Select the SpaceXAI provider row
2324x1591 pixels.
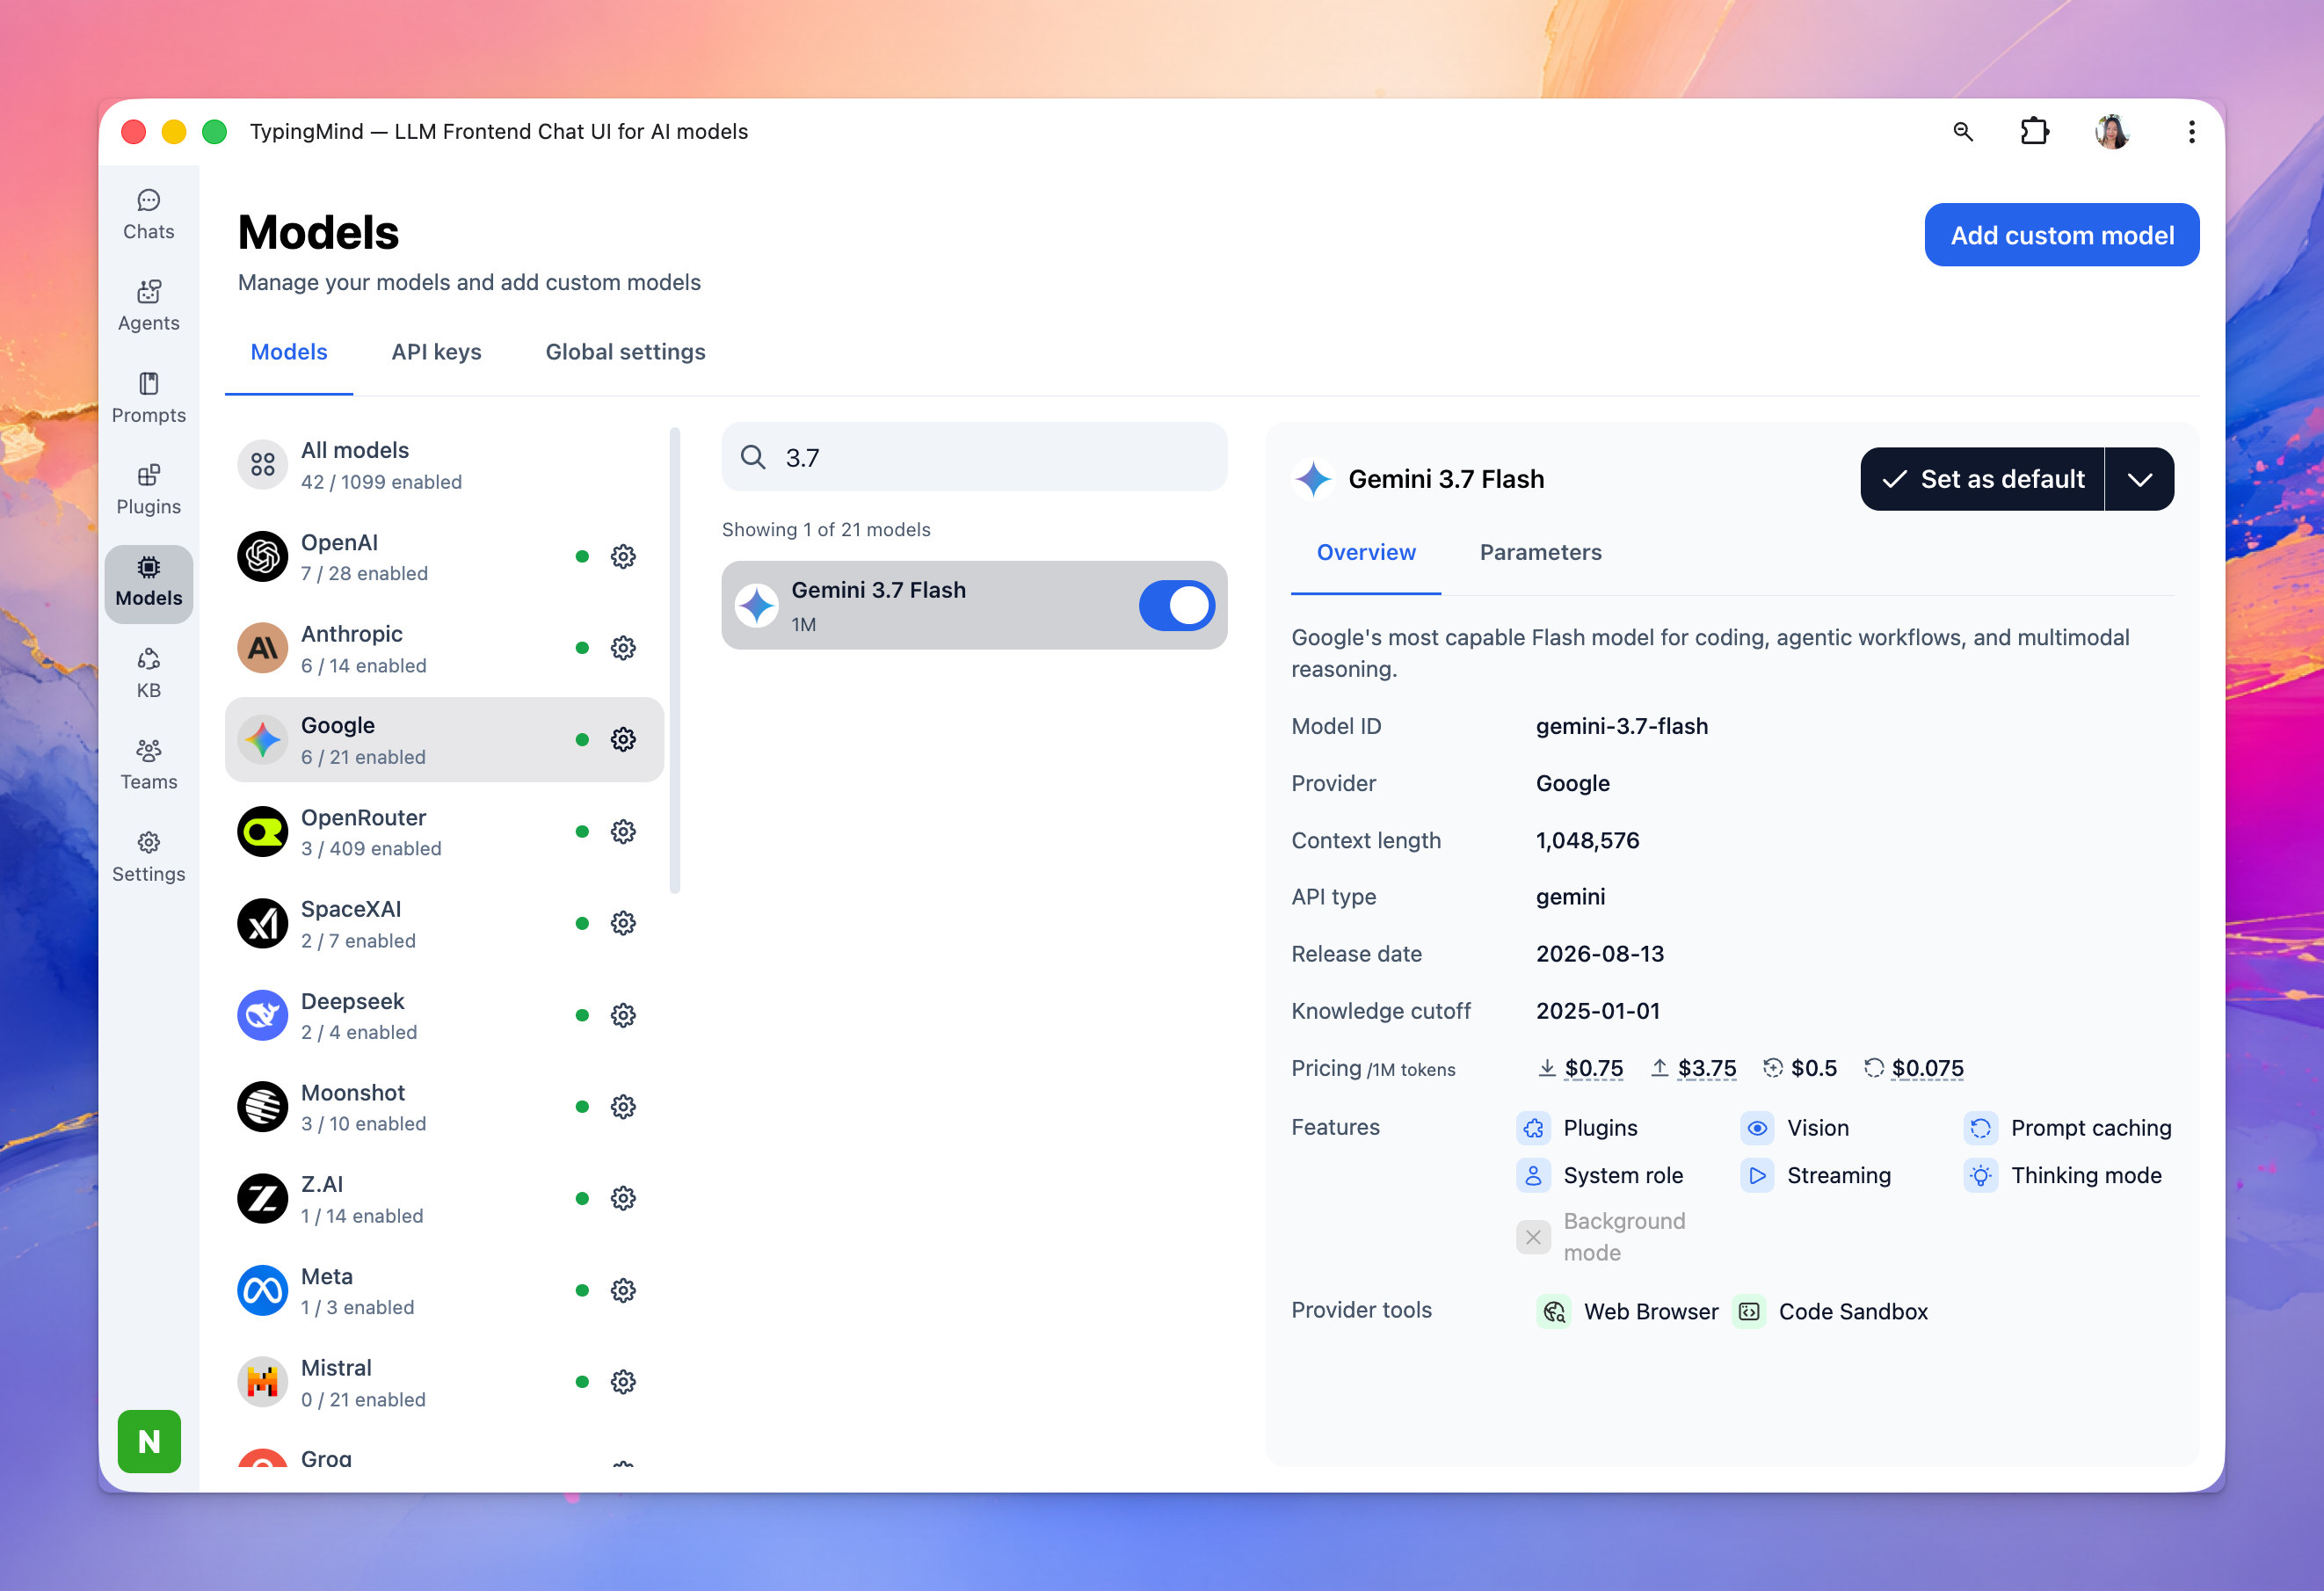pos(444,923)
